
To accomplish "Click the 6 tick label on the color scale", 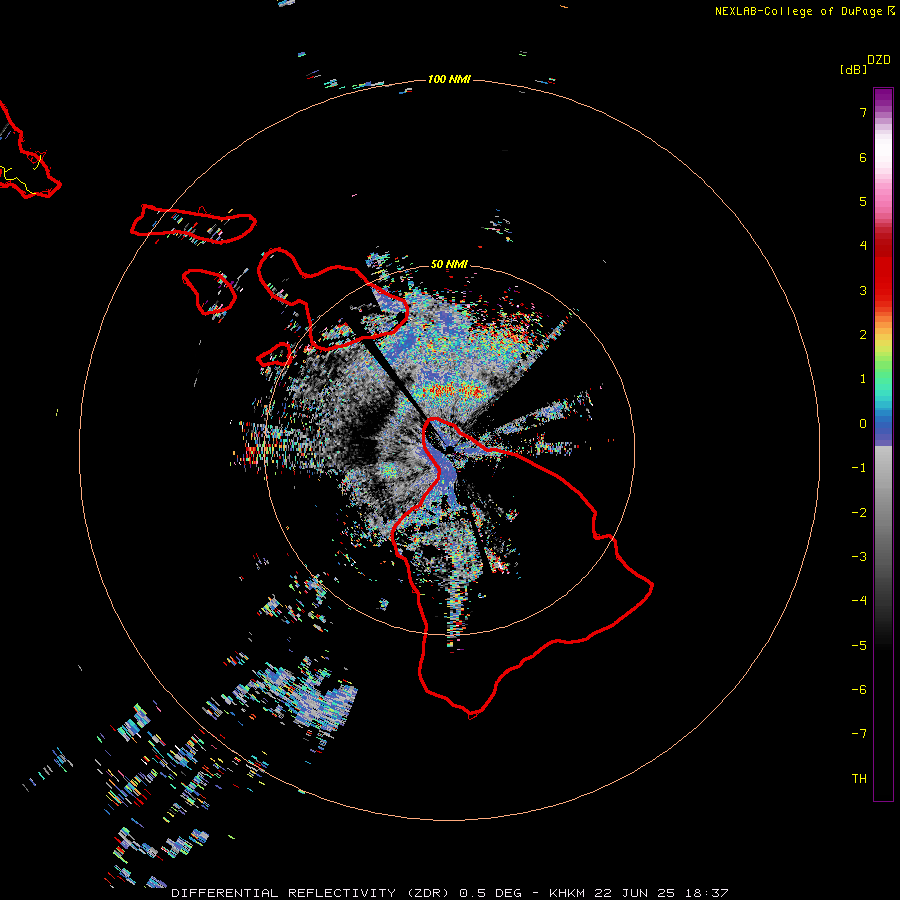I will coord(863,157).
